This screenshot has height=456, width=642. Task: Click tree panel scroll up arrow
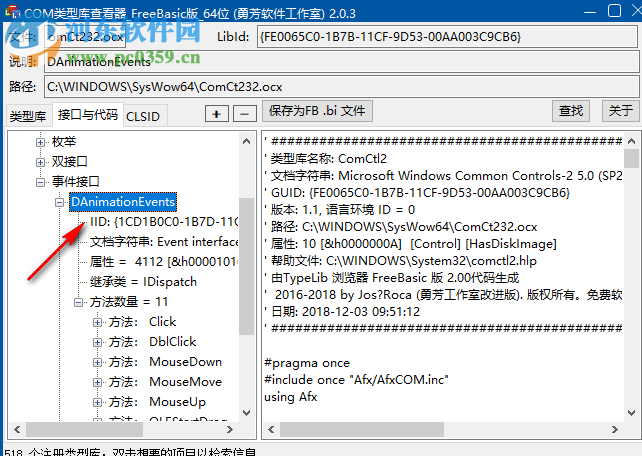(246, 141)
